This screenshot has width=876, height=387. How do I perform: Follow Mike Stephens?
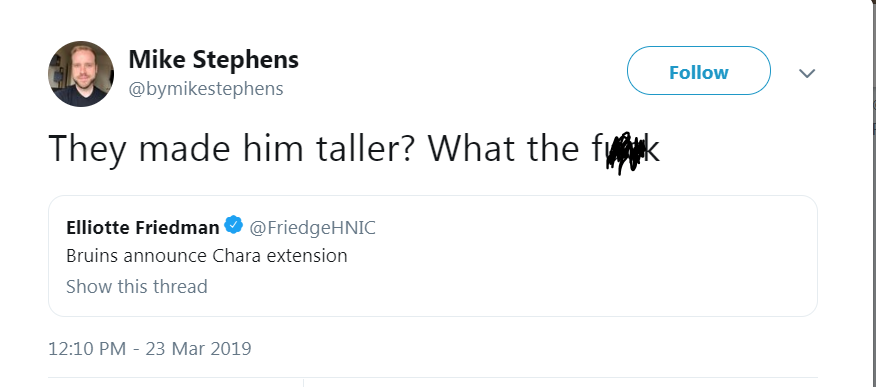click(698, 71)
